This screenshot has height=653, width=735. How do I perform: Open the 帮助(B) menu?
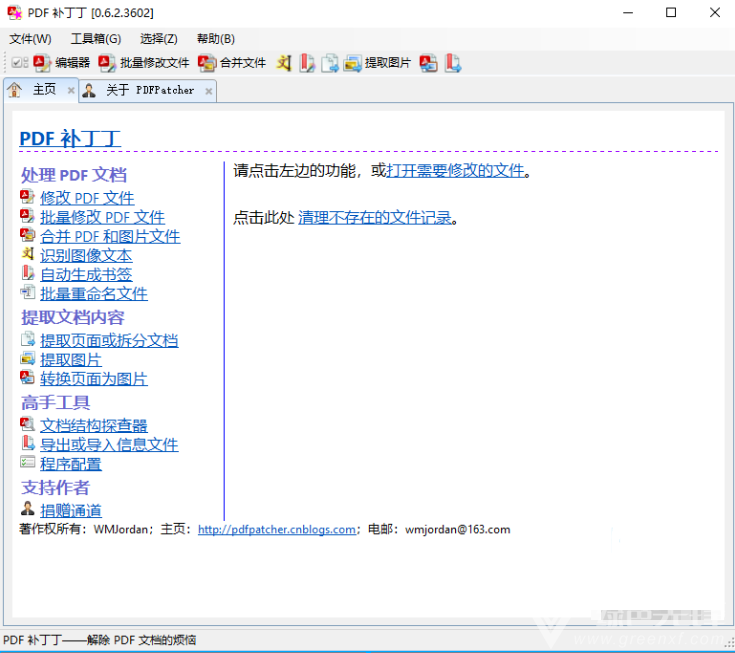coord(216,39)
